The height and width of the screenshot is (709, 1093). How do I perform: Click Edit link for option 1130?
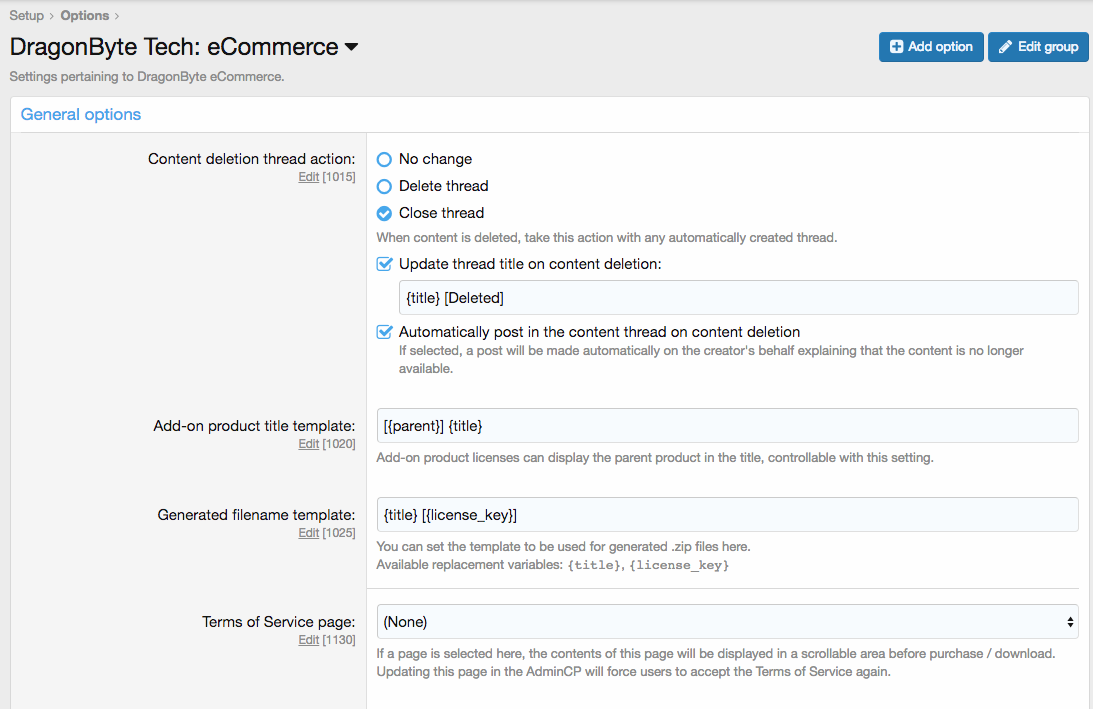pos(309,640)
